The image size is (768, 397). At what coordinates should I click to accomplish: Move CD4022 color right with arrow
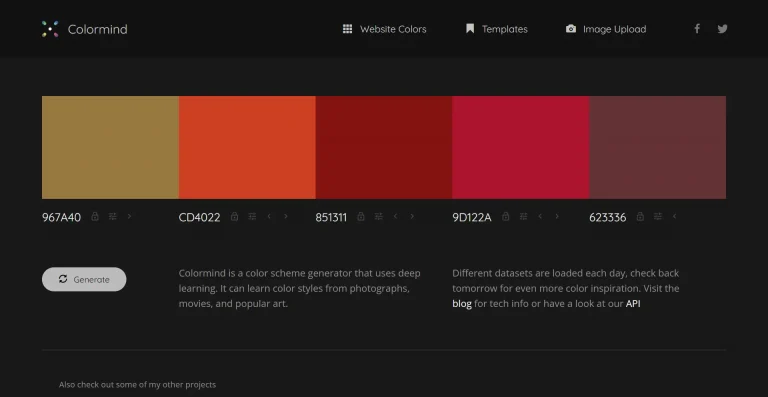tap(286, 216)
